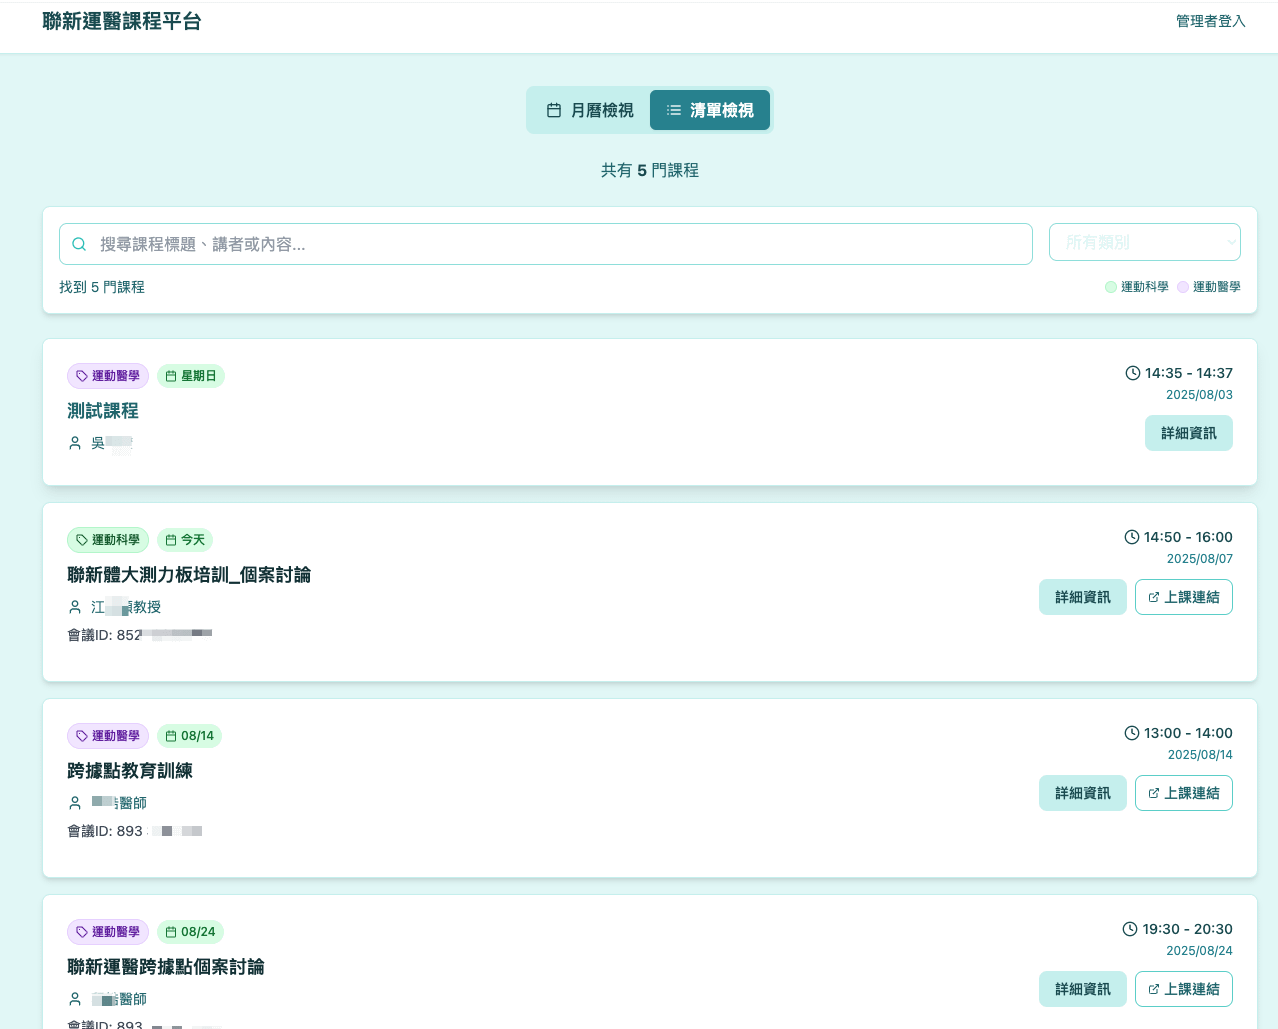Image resolution: width=1278 pixels, height=1029 pixels.
Task: Click external link icon for 跨據點教育訓練
Action: pyautogui.click(x=1153, y=793)
